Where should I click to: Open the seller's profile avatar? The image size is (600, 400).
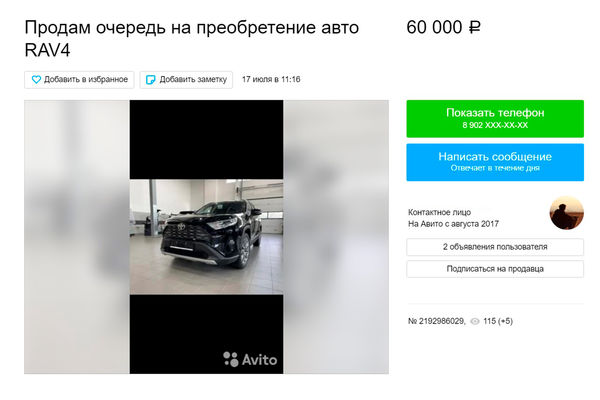tap(566, 213)
